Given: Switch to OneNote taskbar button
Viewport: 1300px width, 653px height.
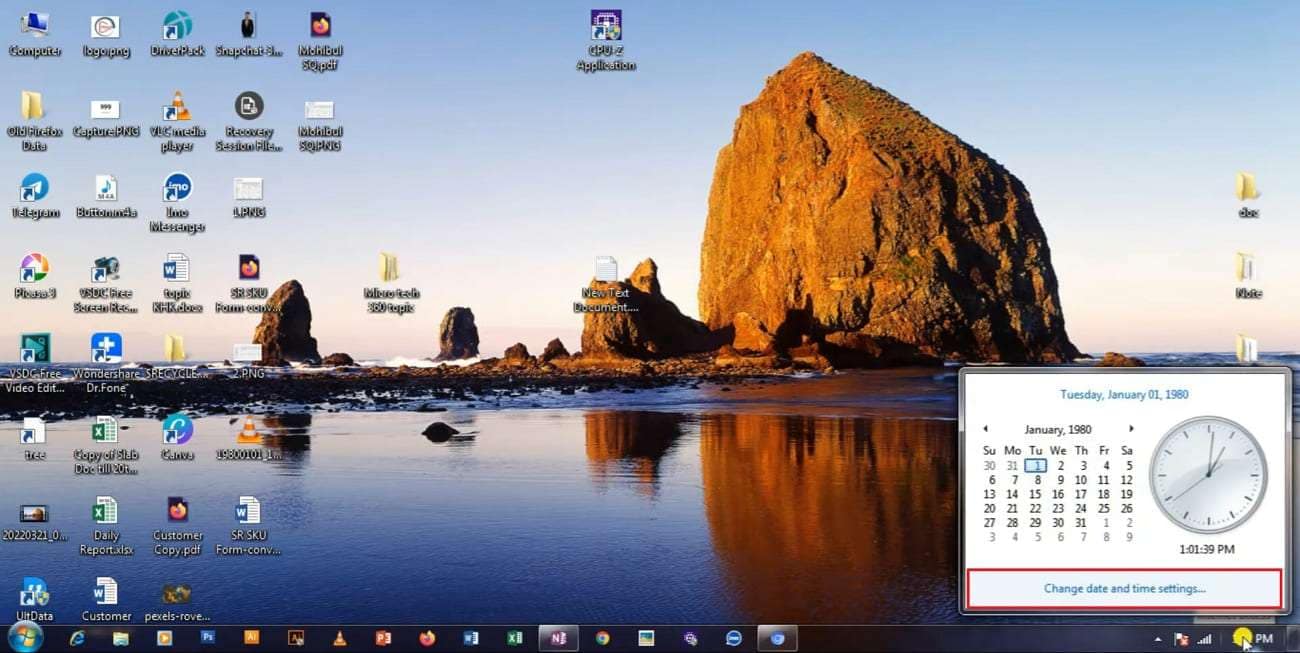Looking at the screenshot, I should click(558, 638).
